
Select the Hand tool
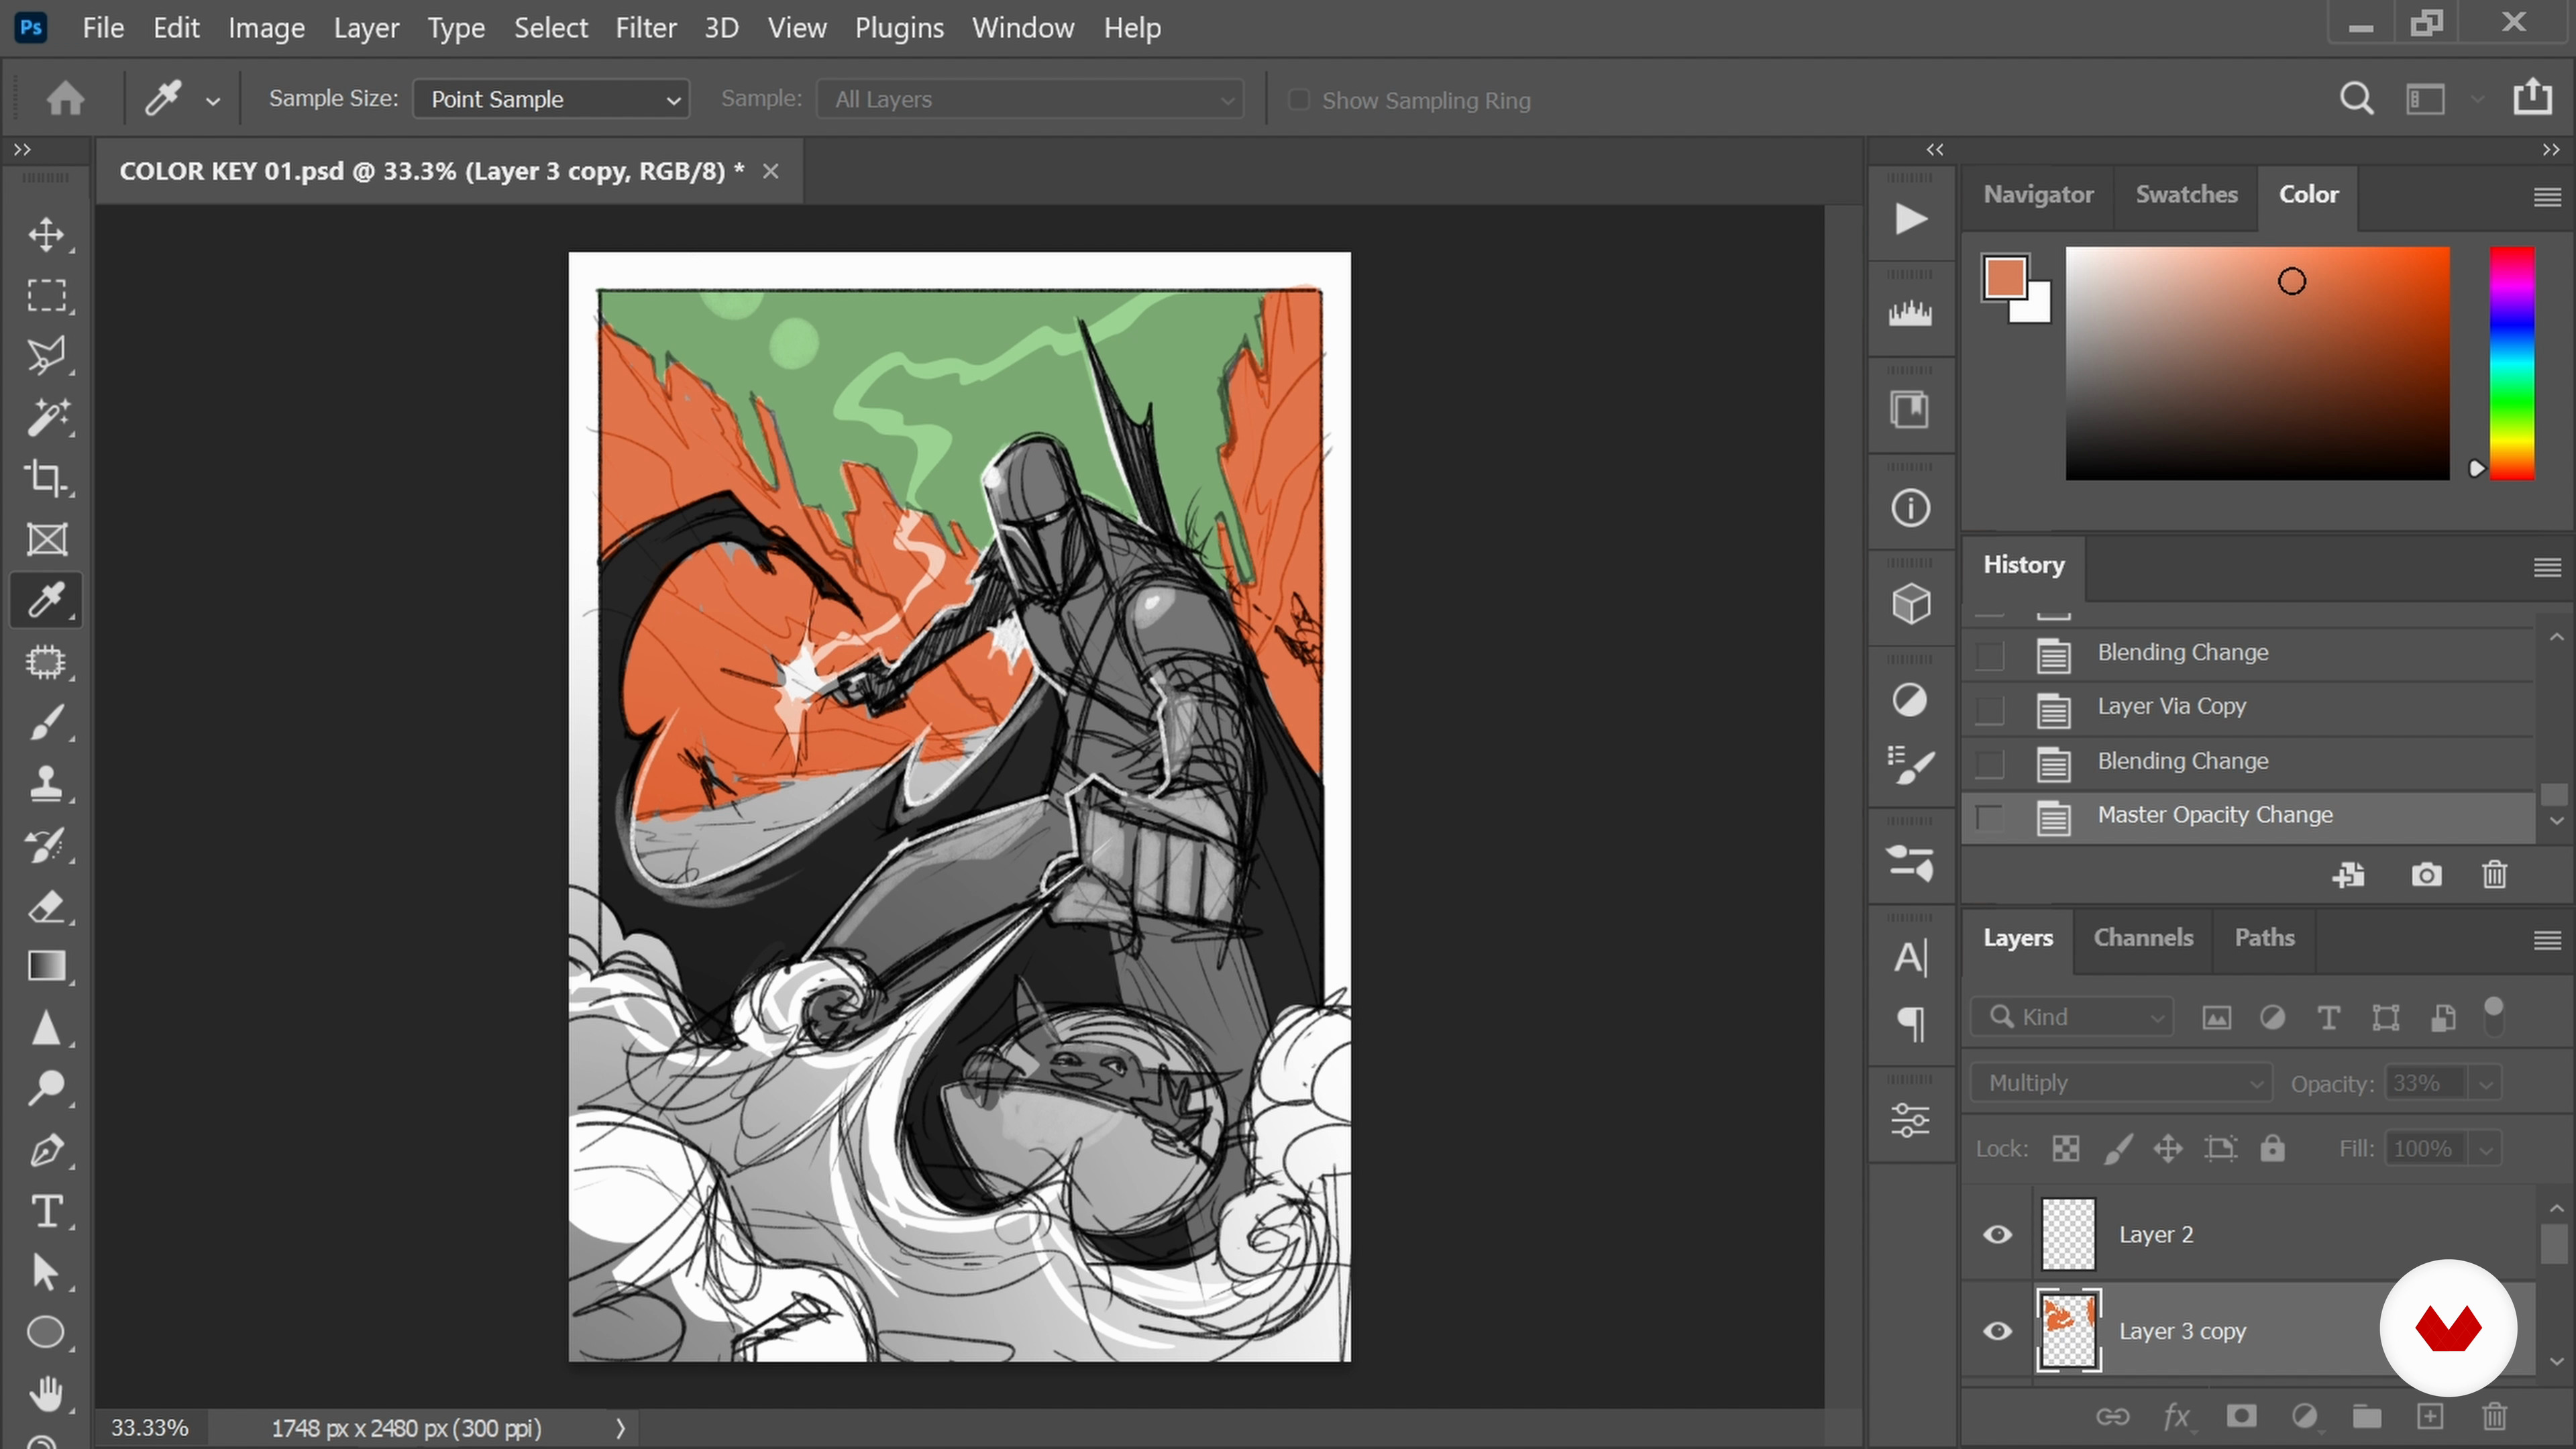click(46, 1393)
